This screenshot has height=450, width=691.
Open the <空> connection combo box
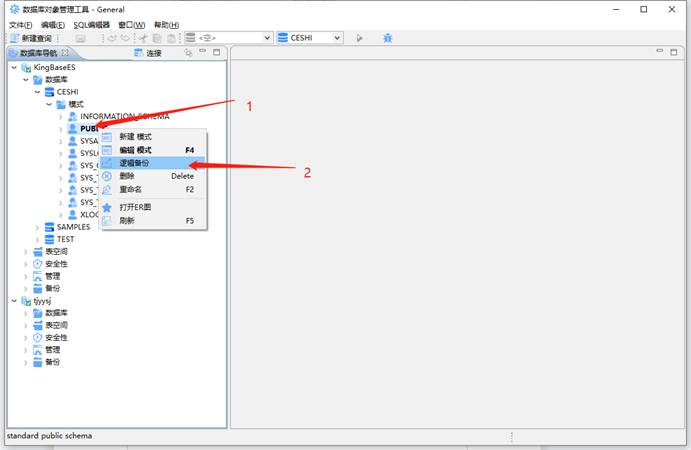228,38
